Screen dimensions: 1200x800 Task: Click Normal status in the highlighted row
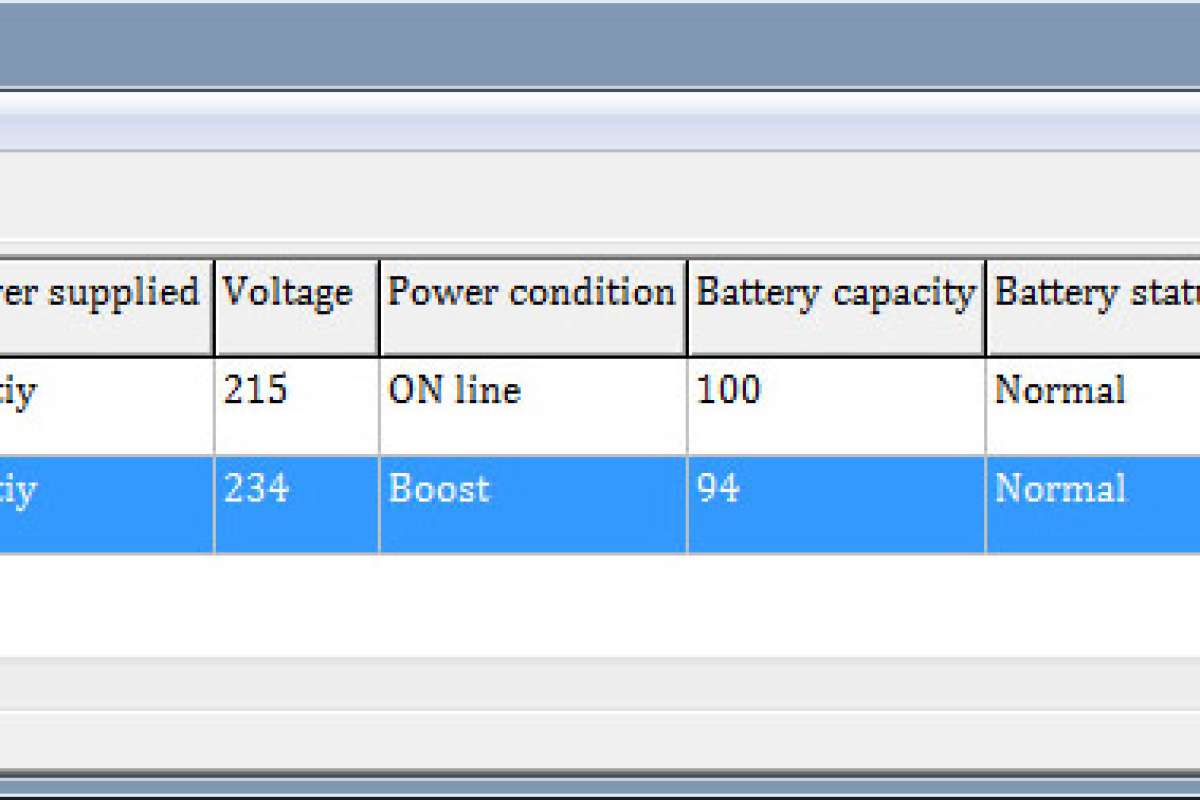coord(1060,489)
